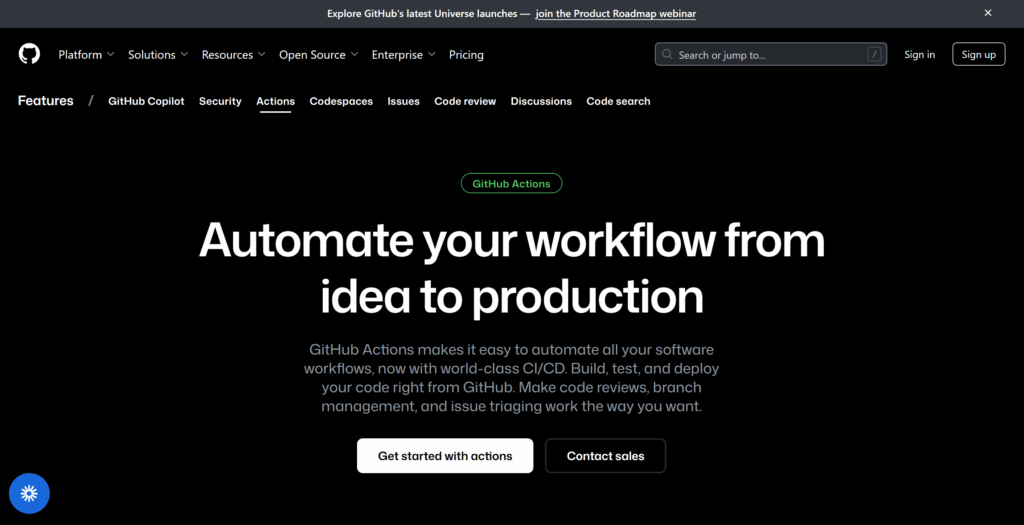Click the GitHub Octocat logo
Viewport: 1024px width, 525px height.
(x=29, y=54)
